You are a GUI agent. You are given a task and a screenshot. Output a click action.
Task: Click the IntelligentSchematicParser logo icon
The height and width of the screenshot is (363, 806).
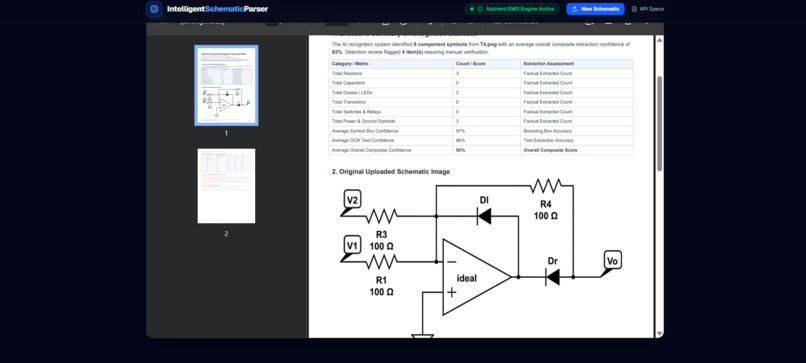pyautogui.click(x=154, y=9)
